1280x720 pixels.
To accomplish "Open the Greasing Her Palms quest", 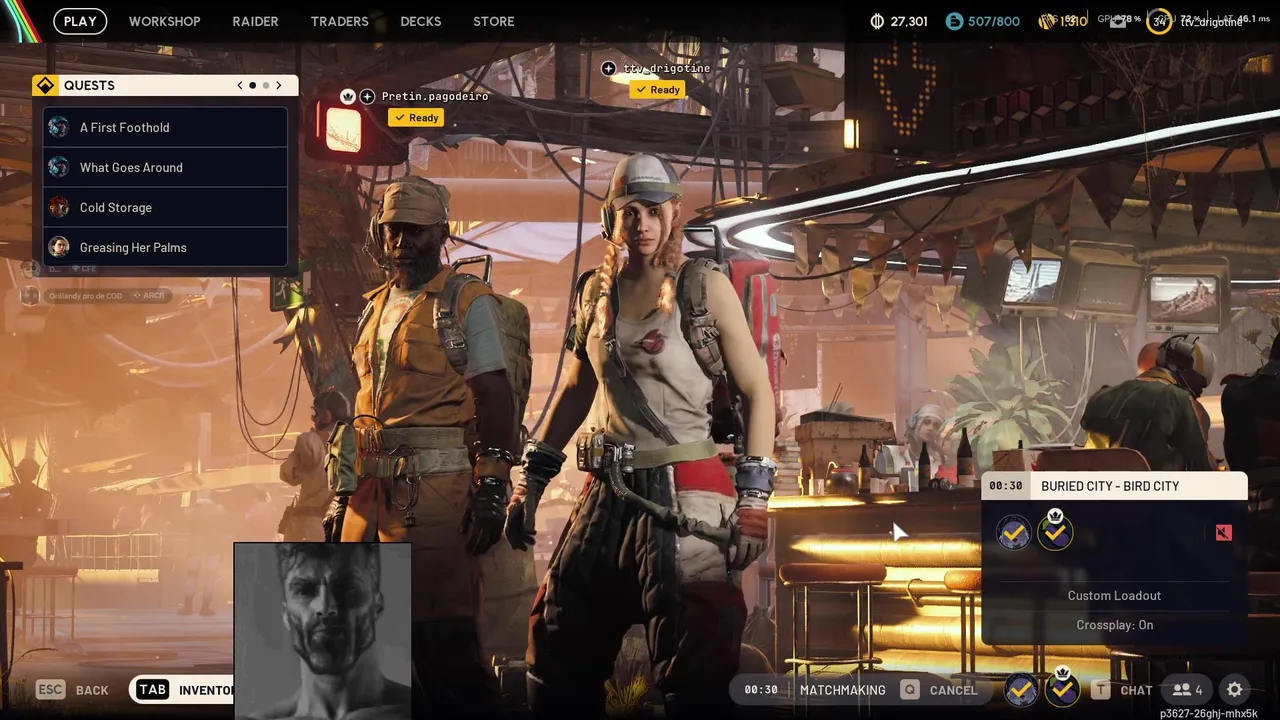I will point(166,247).
